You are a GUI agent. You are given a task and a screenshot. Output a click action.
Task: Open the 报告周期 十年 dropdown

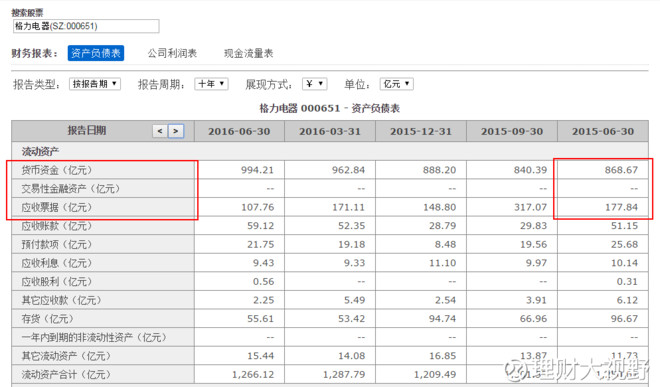pyautogui.click(x=211, y=84)
